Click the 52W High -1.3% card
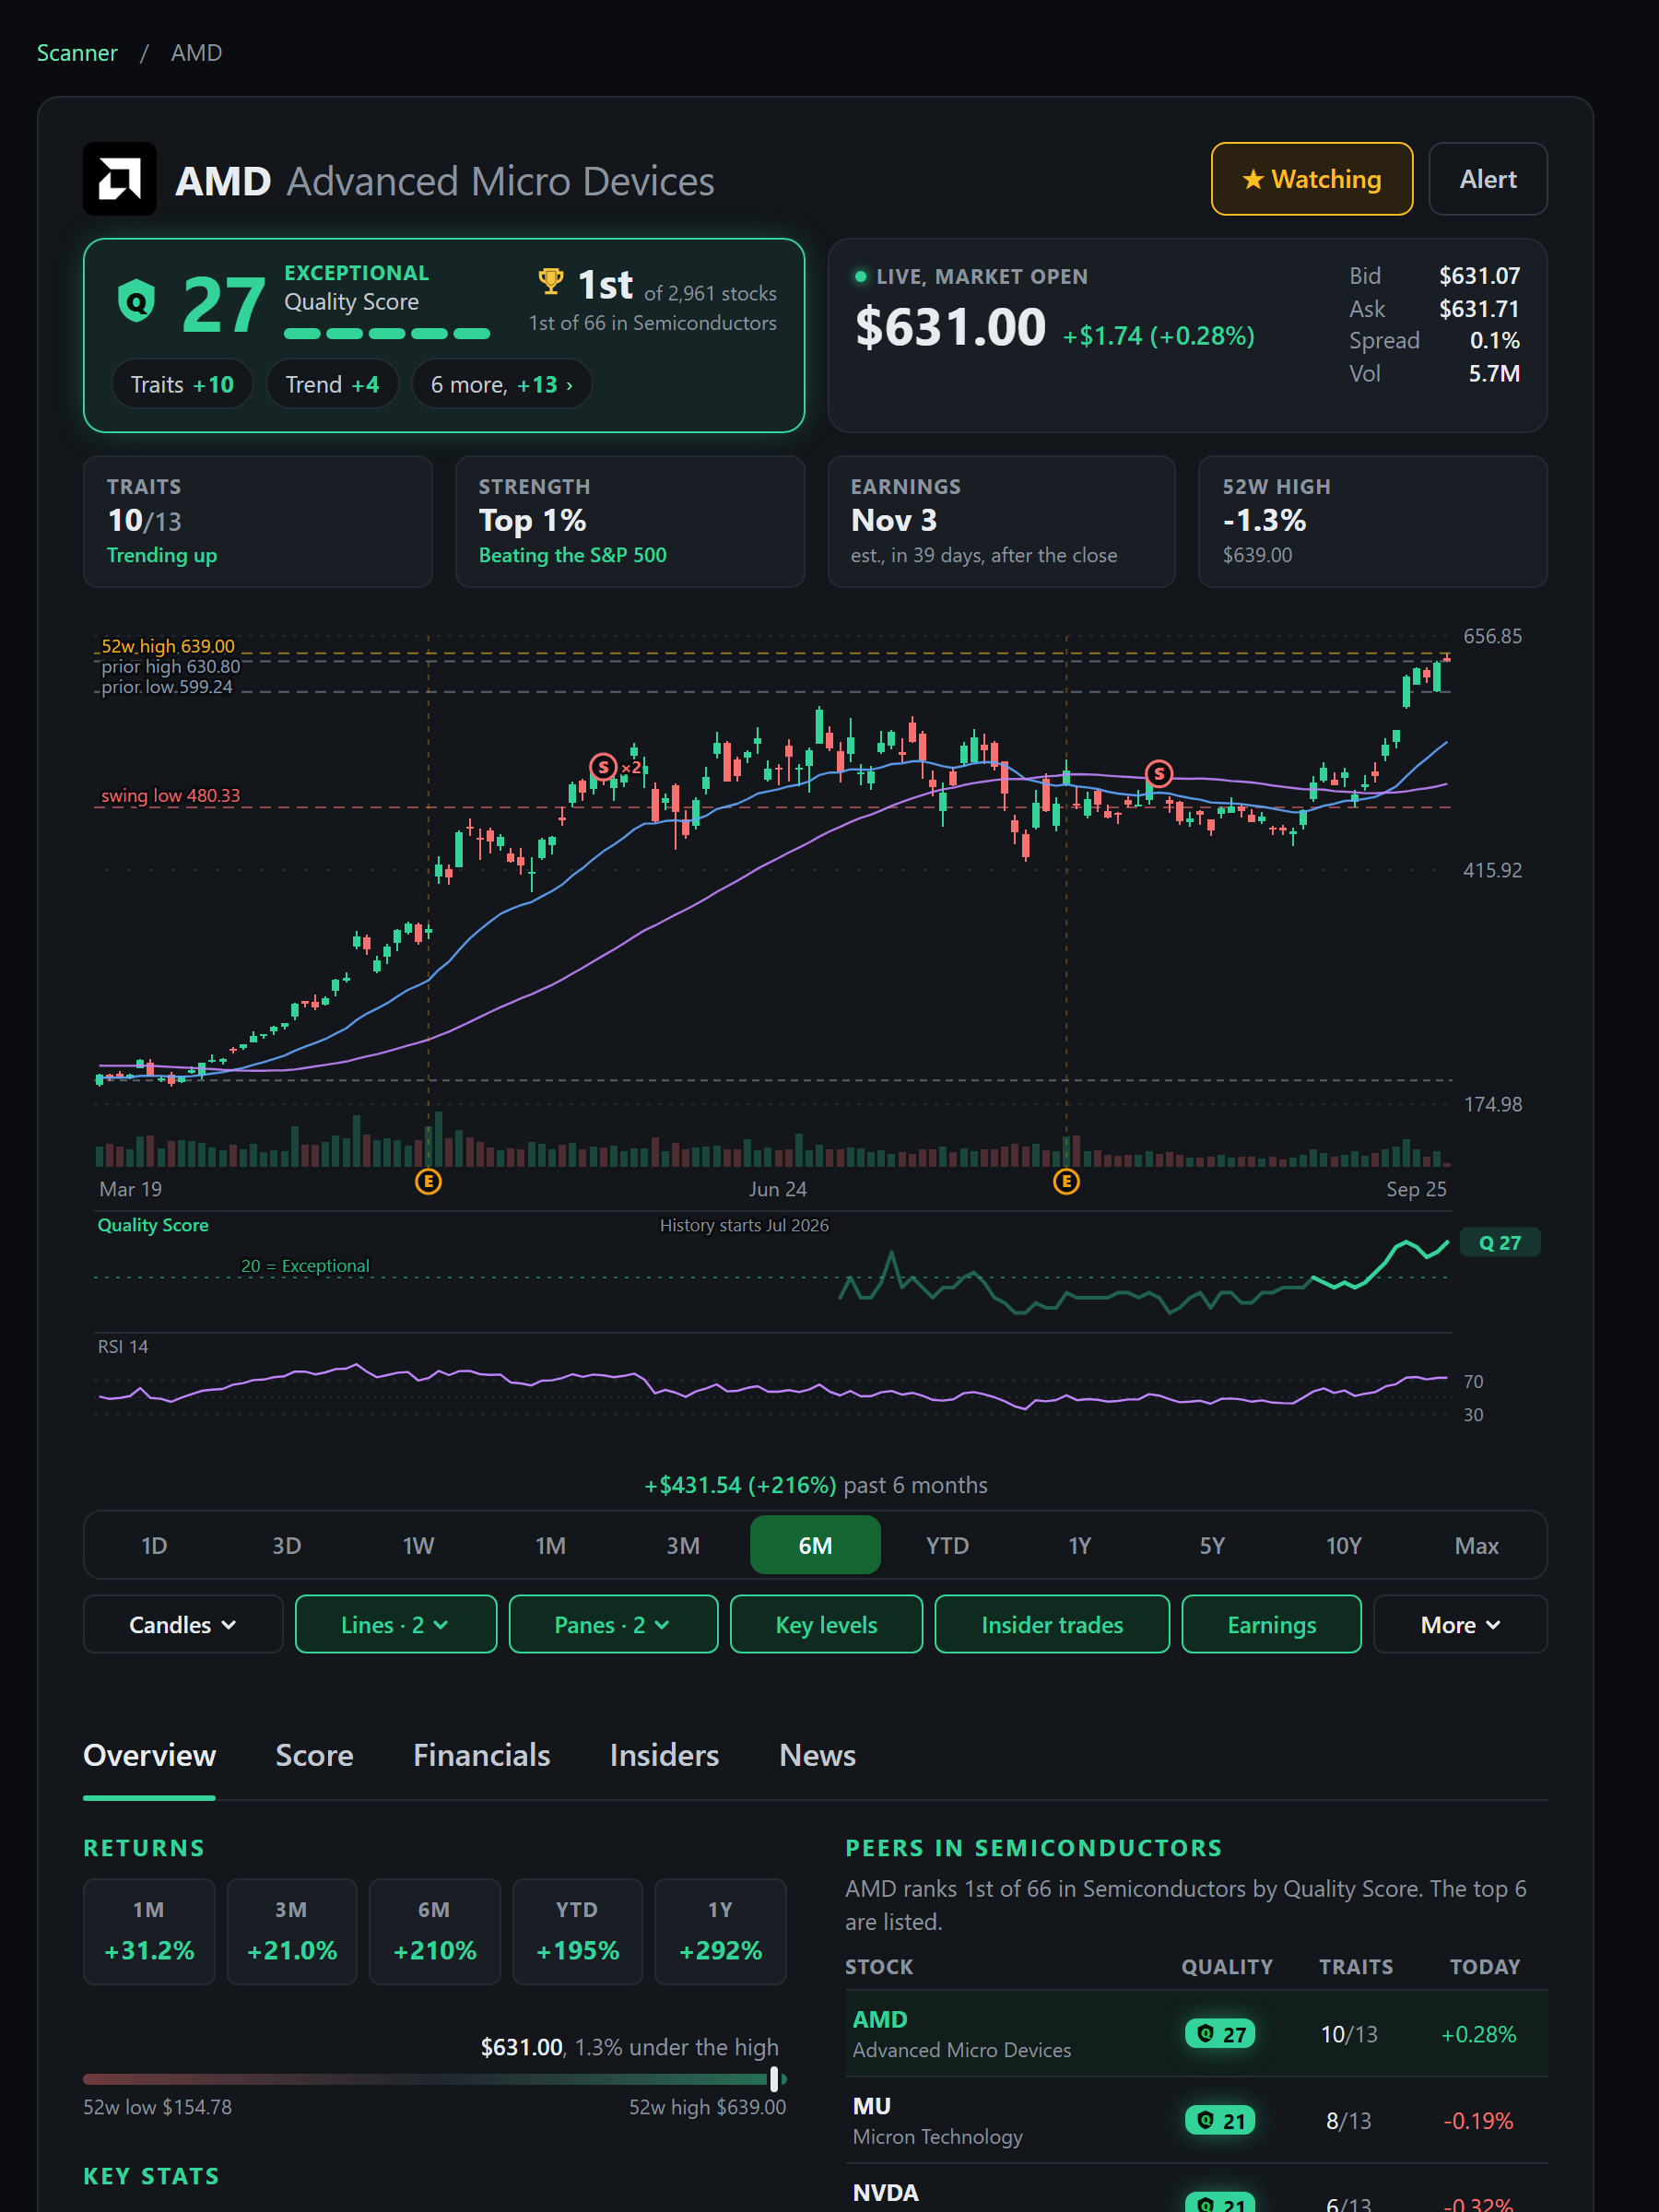The width and height of the screenshot is (1659, 2212). [1372, 521]
